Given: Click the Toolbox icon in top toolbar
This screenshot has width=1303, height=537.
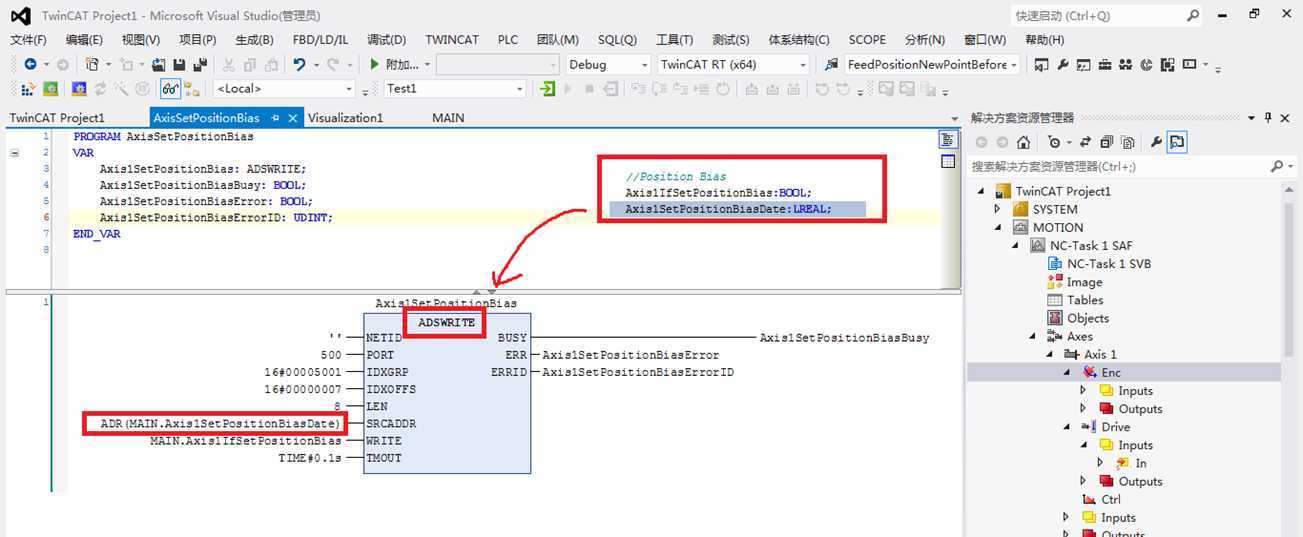Looking at the screenshot, I should (1105, 64).
